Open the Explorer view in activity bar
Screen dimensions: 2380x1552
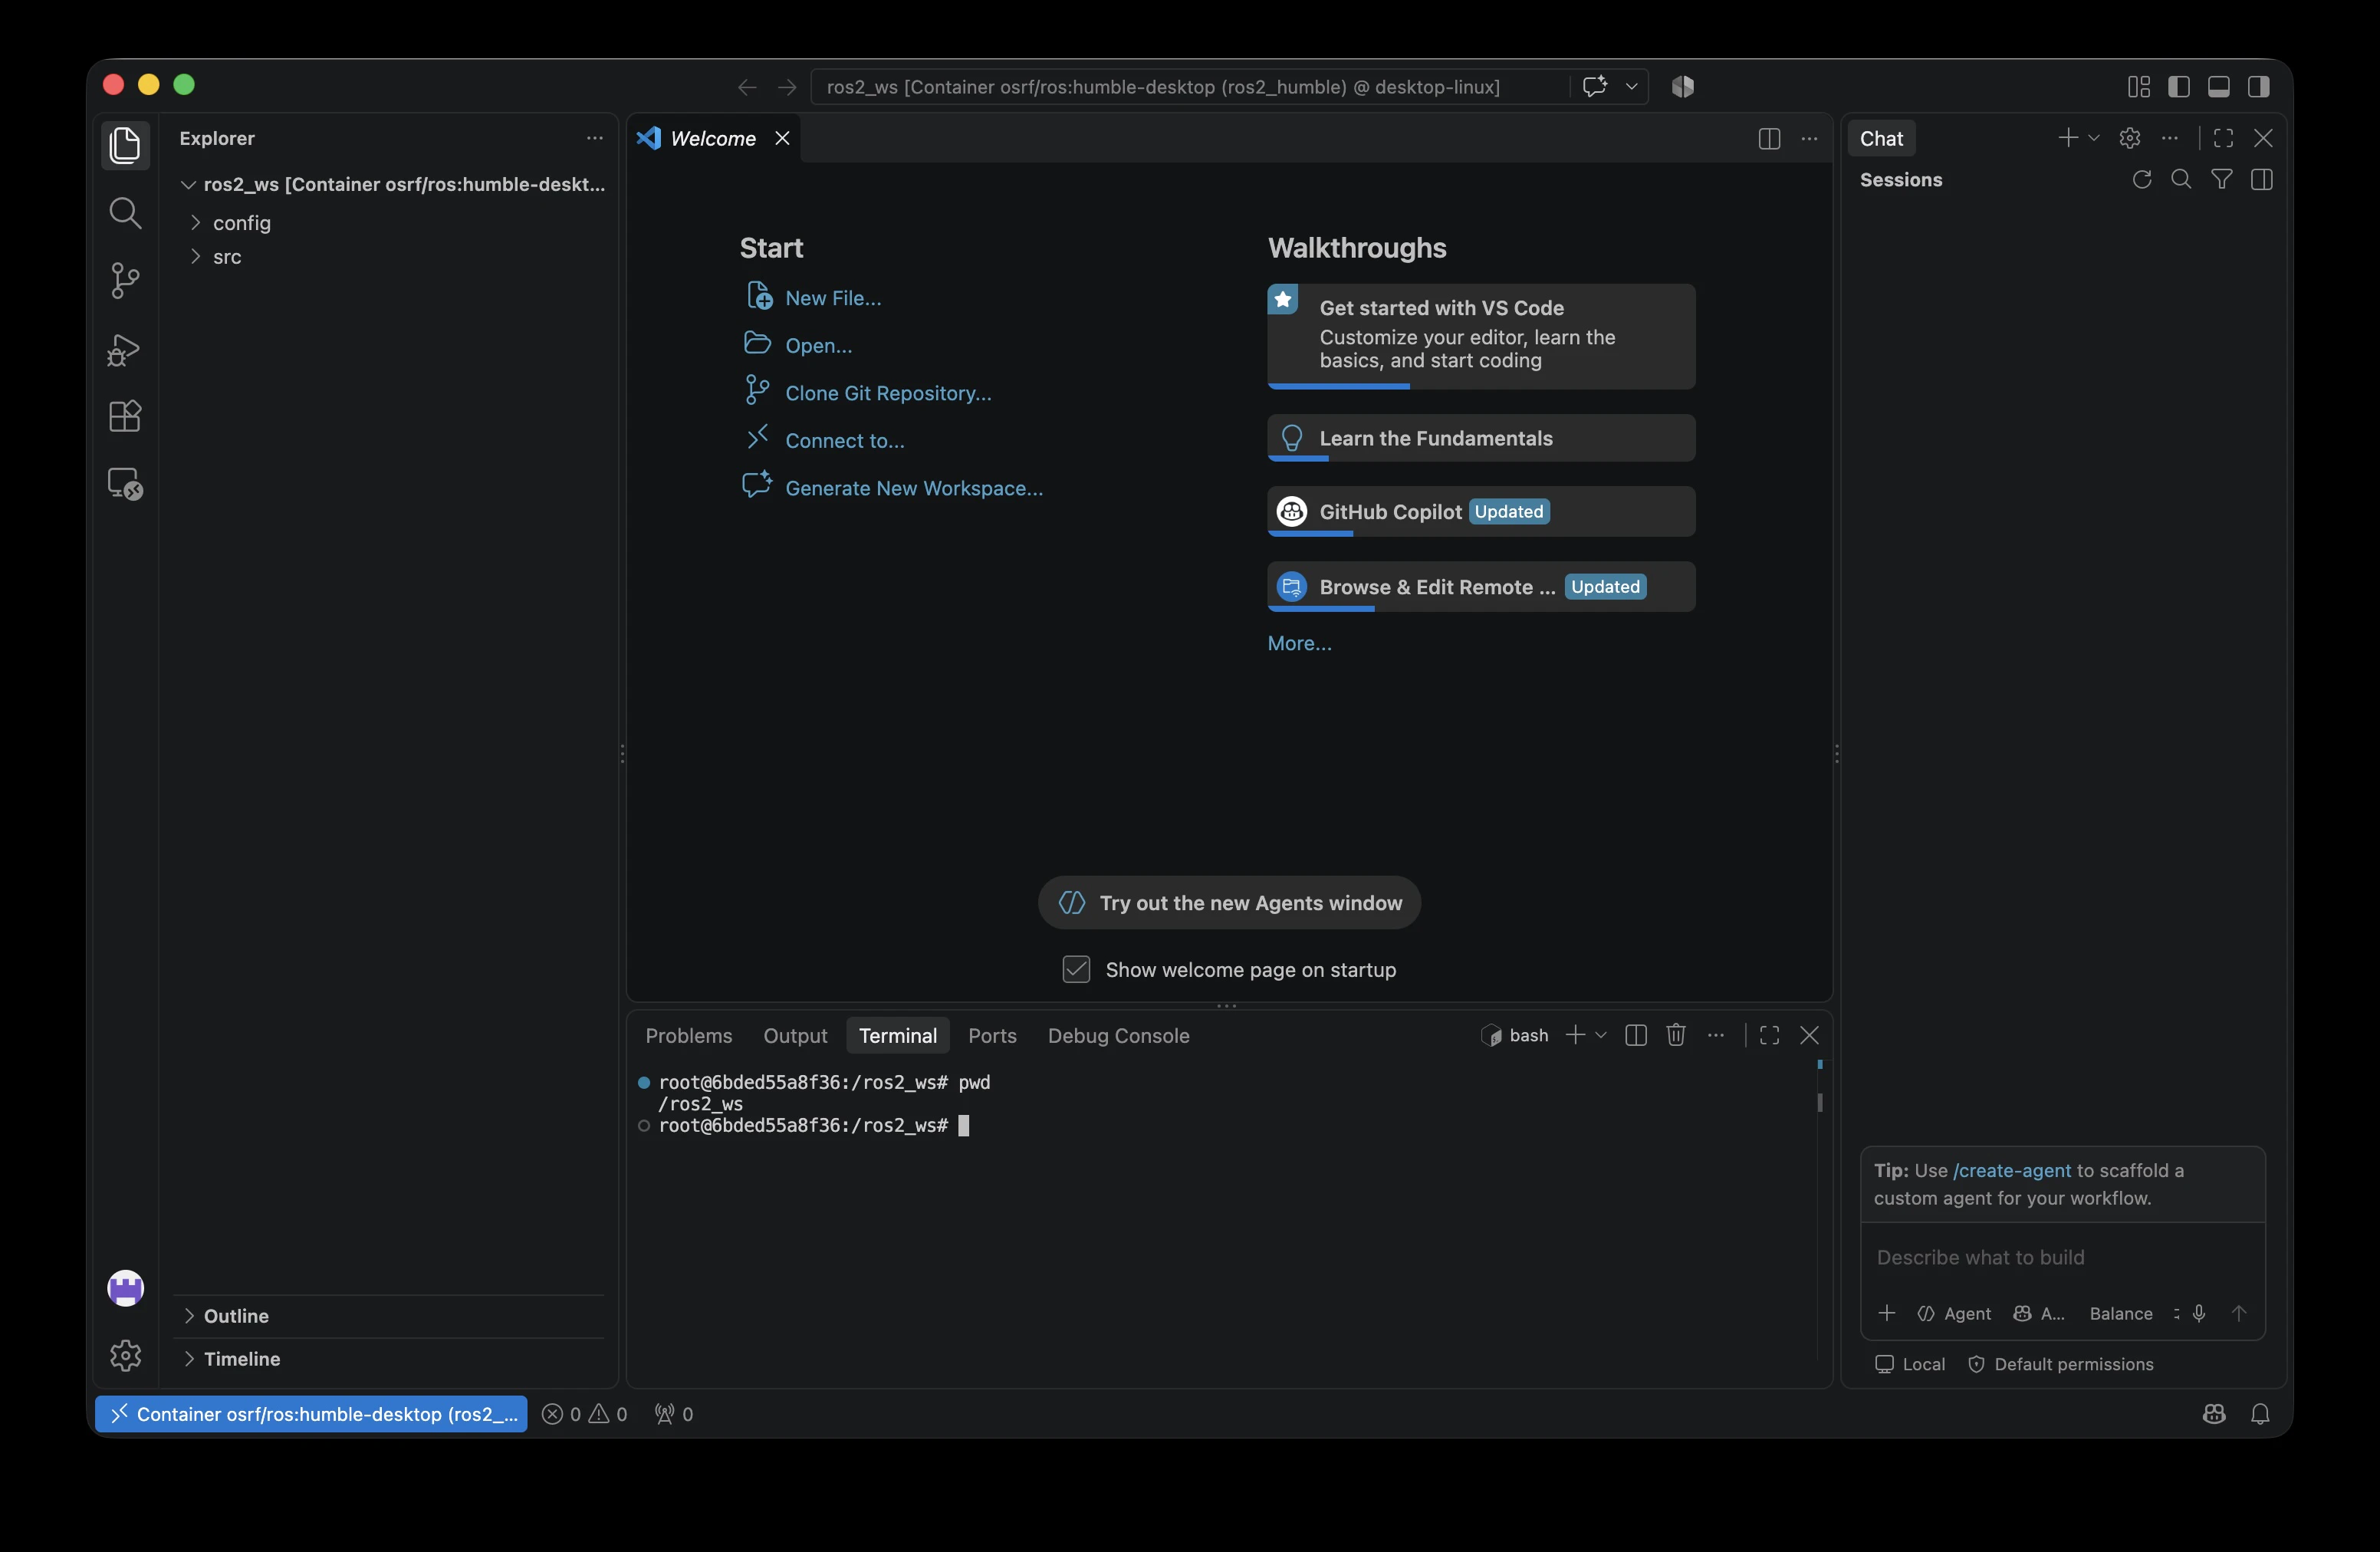point(125,145)
